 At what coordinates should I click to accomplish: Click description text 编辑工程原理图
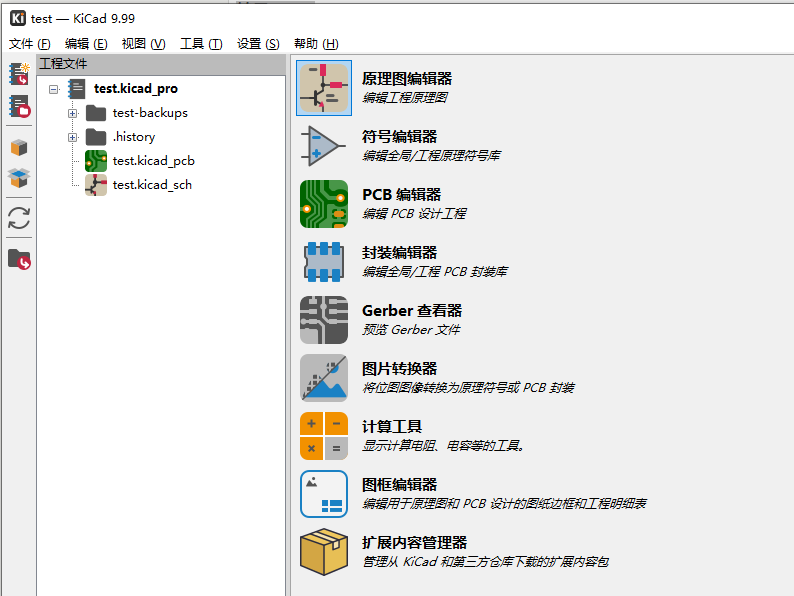point(405,98)
